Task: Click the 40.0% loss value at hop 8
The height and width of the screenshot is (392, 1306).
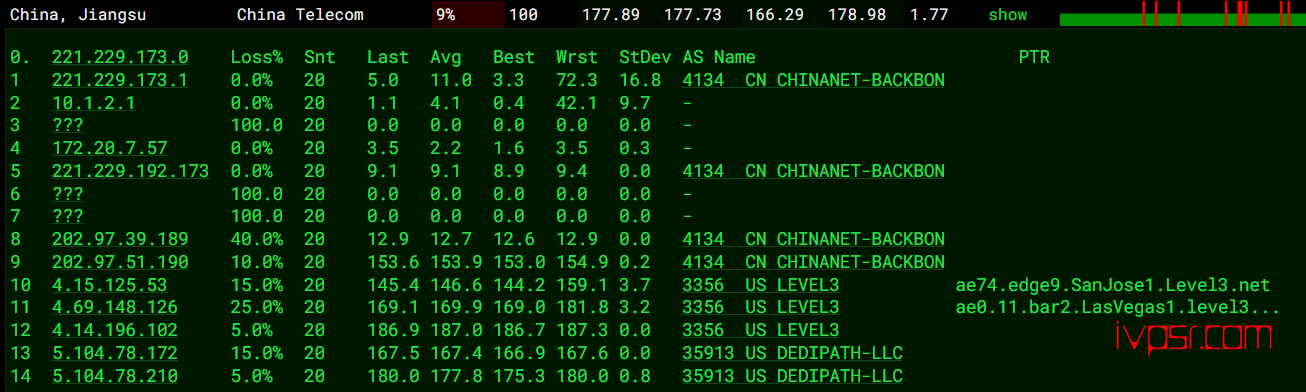Action: 256,240
